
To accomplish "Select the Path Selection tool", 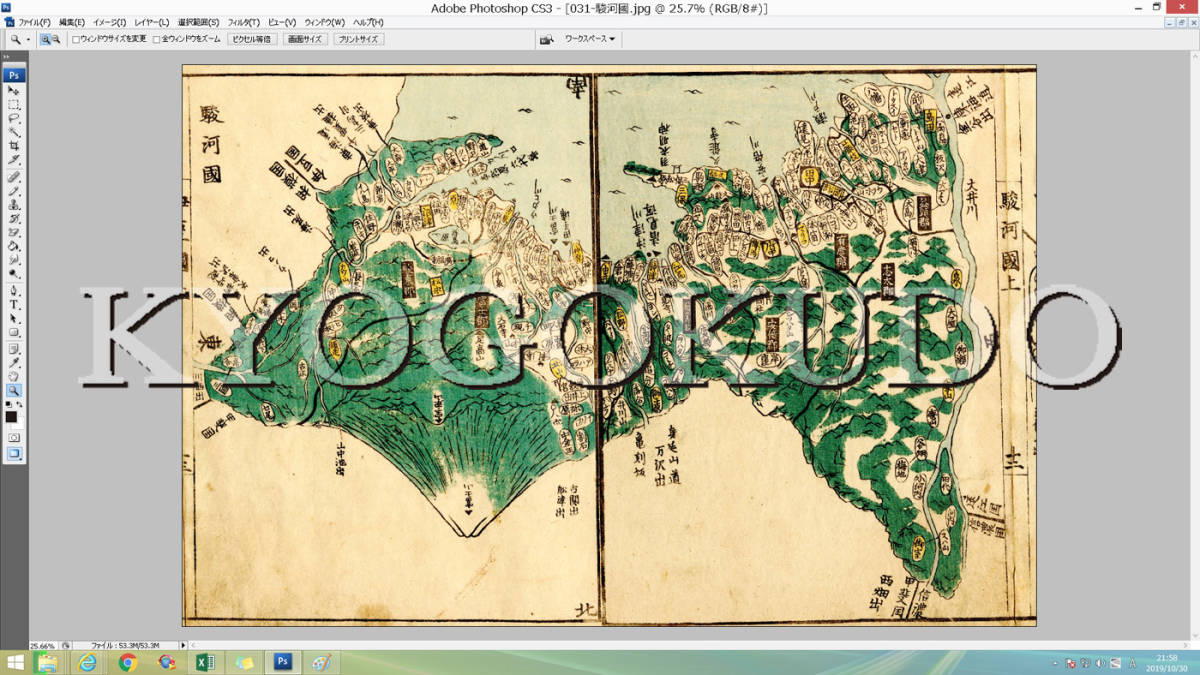I will coord(14,318).
